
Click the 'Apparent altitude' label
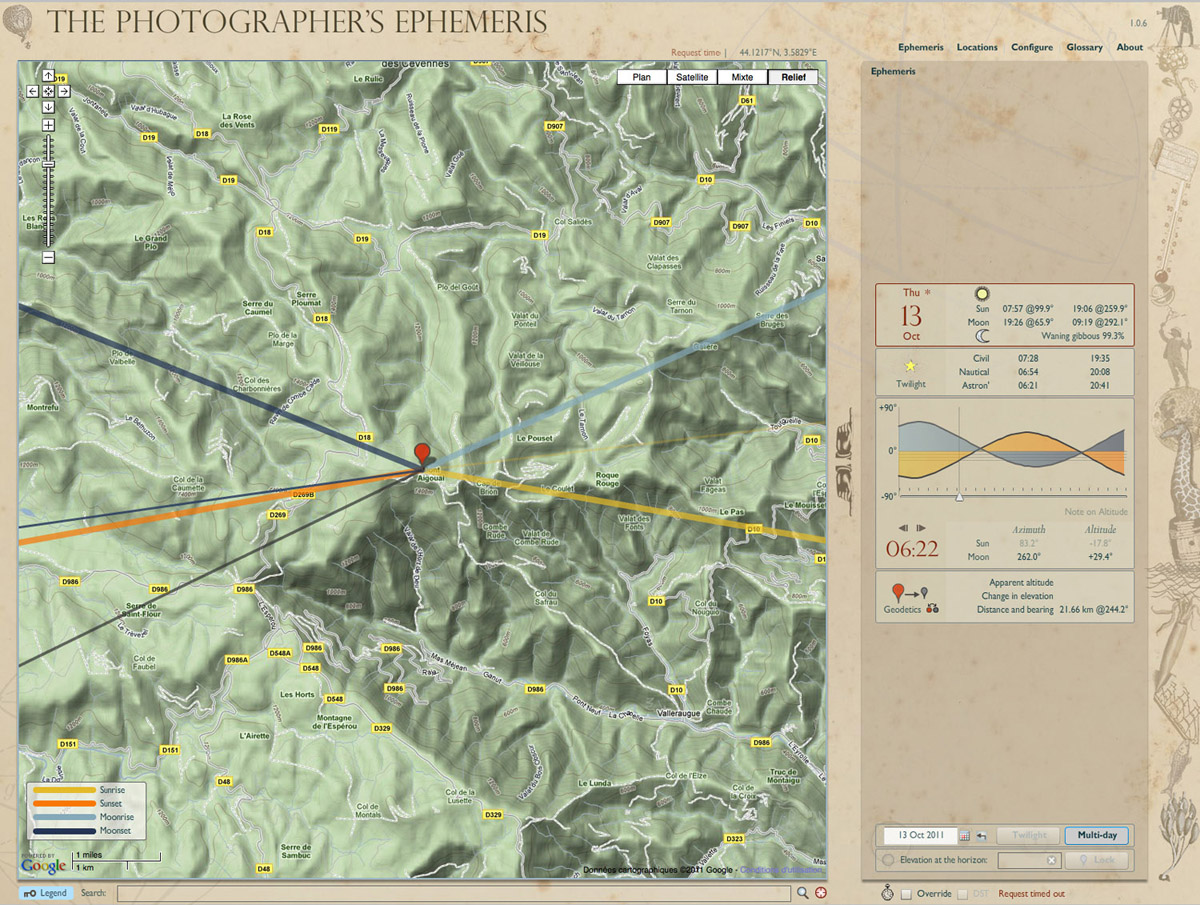1021,582
